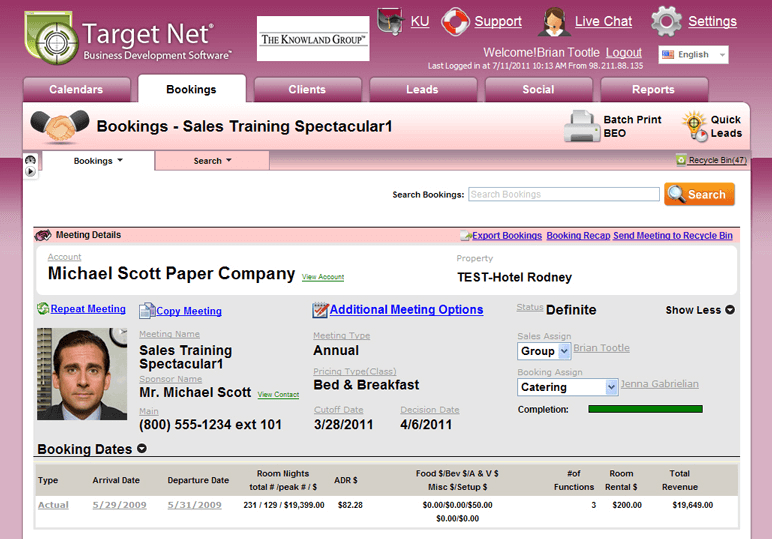Open KU graduation cap icon

(390, 22)
